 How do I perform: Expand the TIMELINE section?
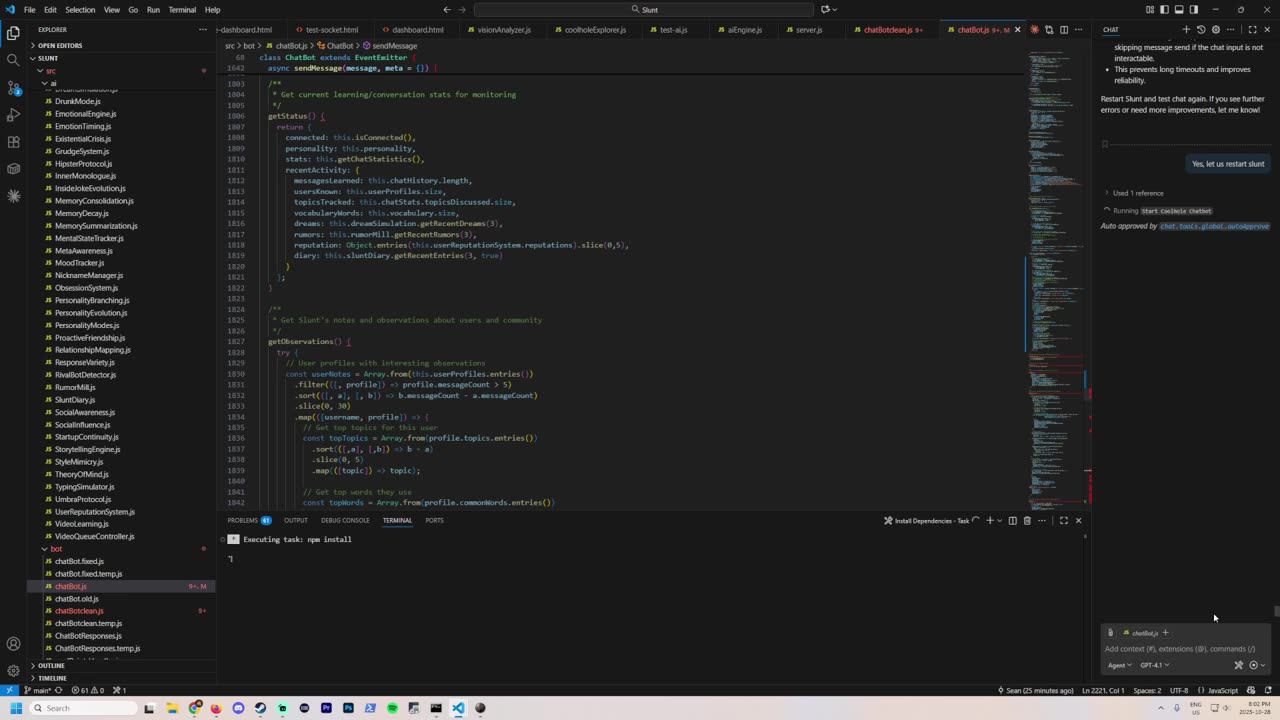[120, 678]
